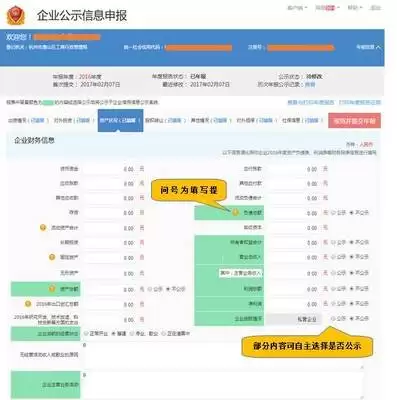Switch to the 出资情况 tab
Image resolution: width=397 pixels, height=400 pixels.
[x=28, y=120]
